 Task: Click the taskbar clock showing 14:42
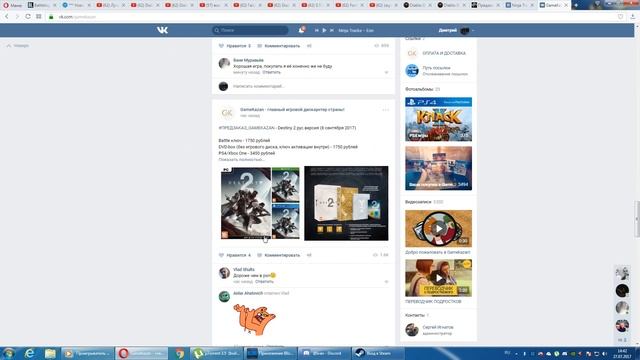click(622, 353)
